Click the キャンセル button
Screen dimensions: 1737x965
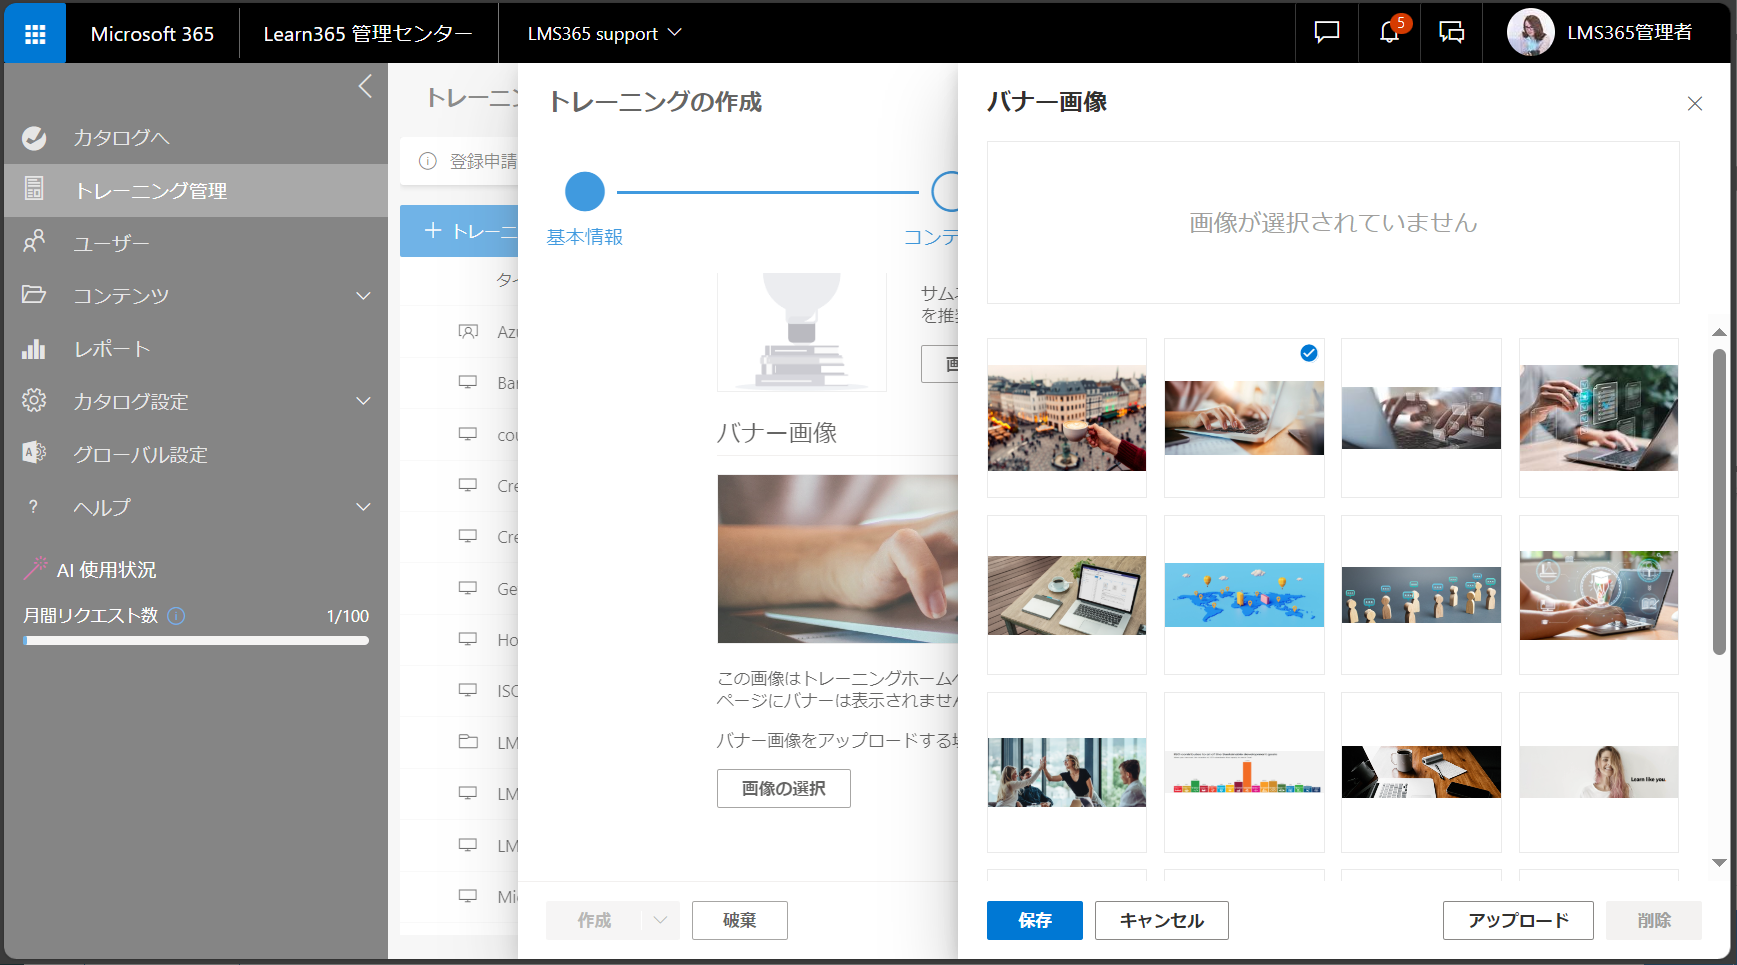click(x=1161, y=920)
